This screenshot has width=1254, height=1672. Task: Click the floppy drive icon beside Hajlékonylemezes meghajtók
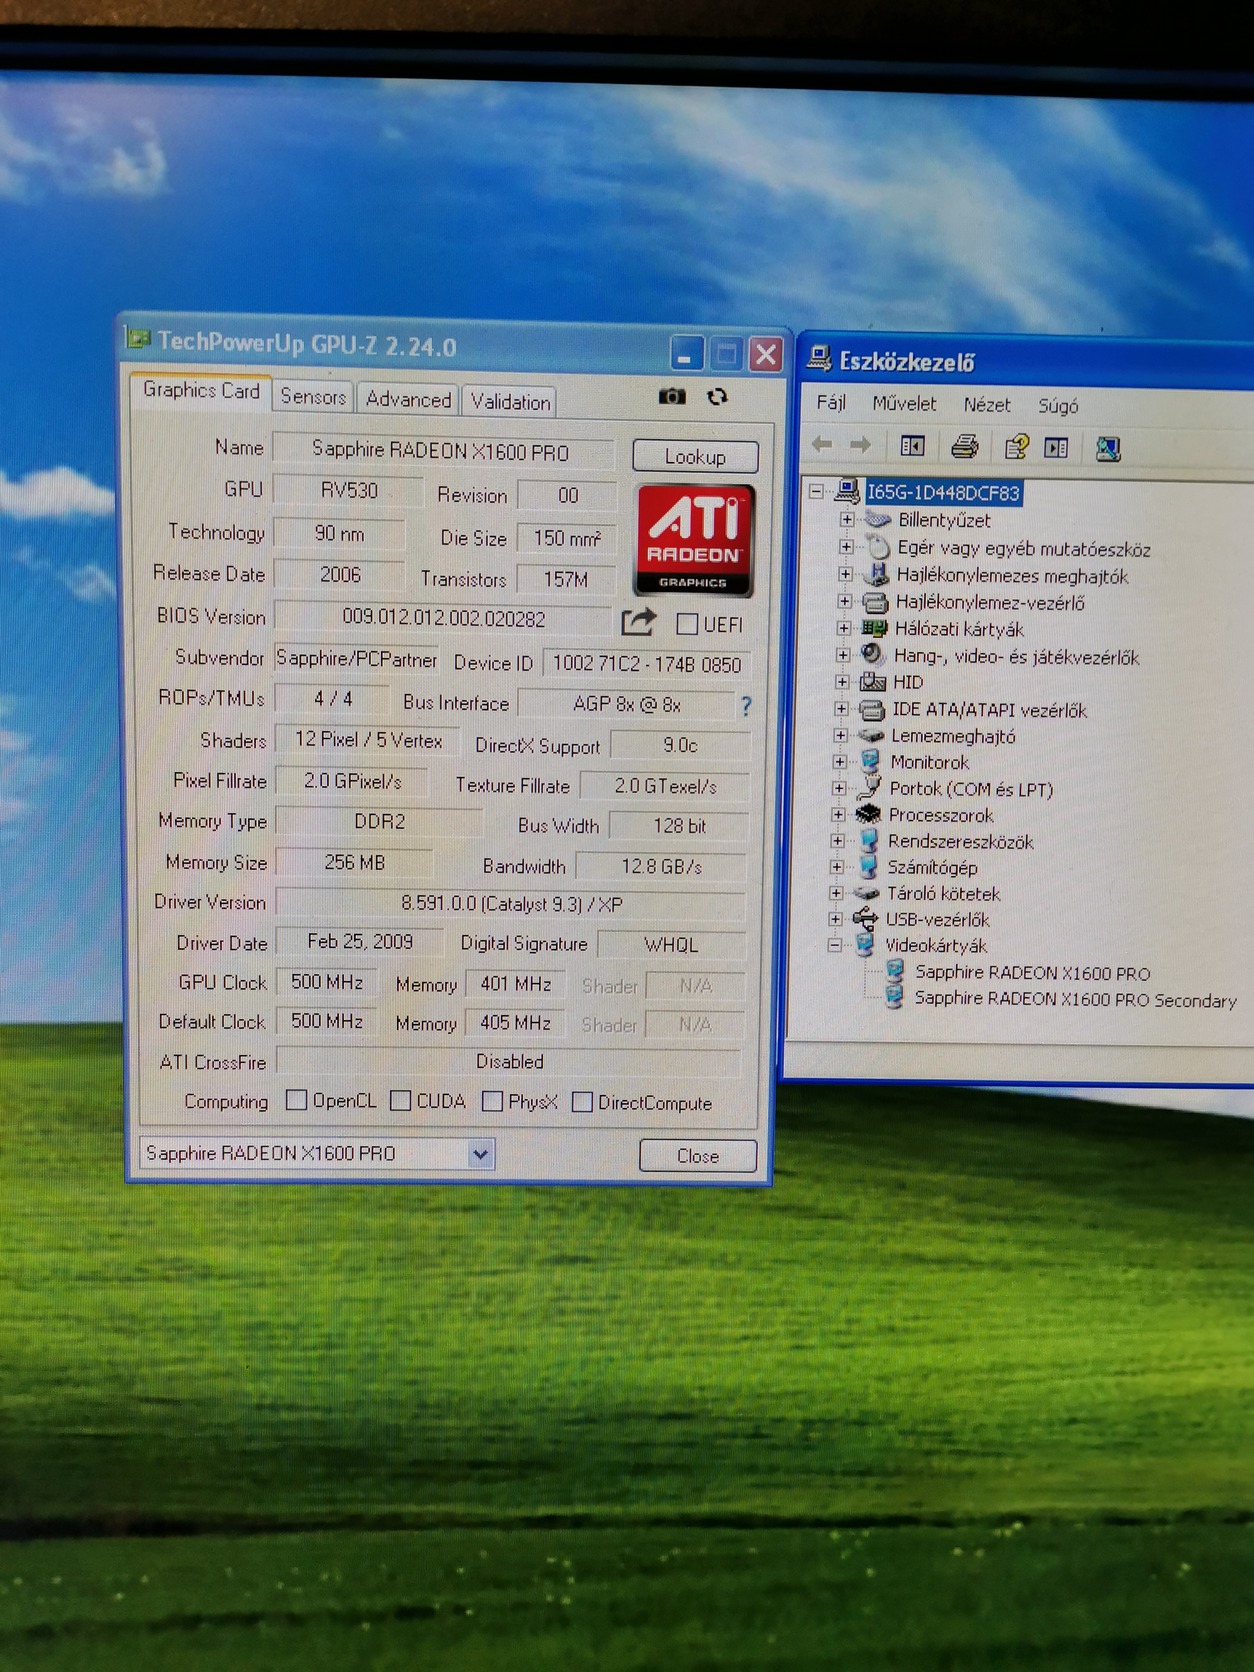pyautogui.click(x=876, y=574)
